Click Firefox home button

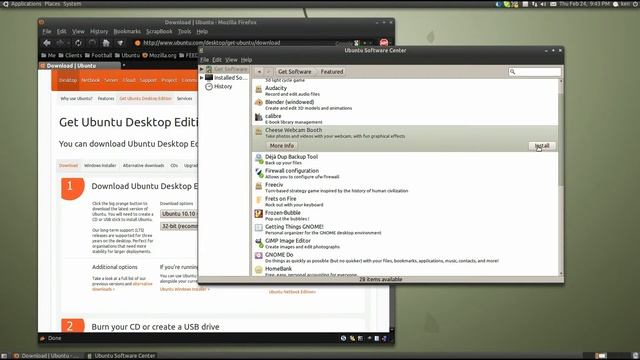[x=106, y=43]
